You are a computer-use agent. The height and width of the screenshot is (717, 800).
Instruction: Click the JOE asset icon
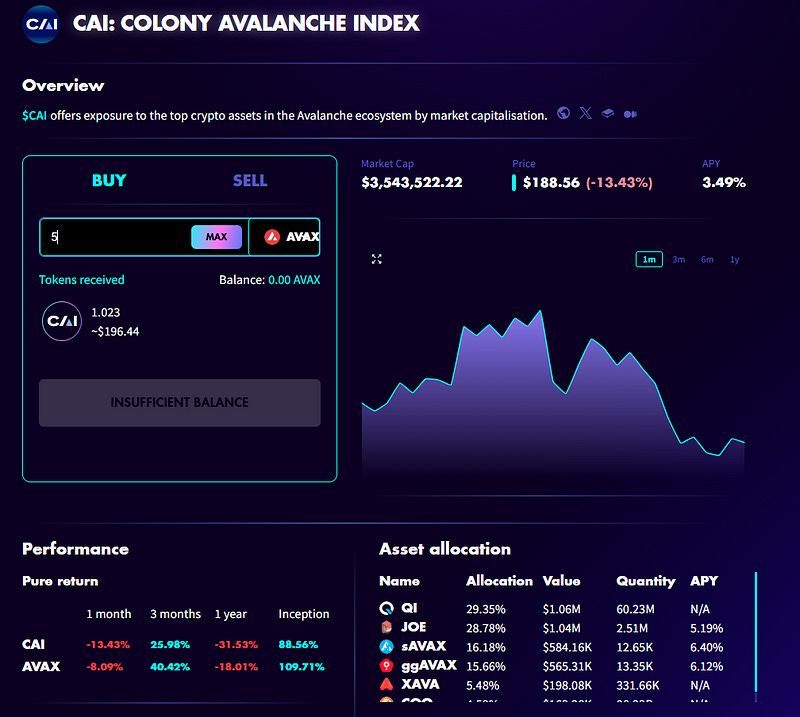(387, 627)
